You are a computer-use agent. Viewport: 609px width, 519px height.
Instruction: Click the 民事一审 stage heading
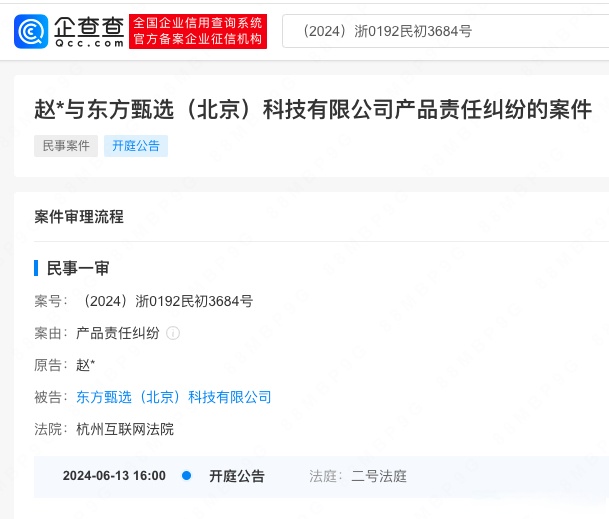pos(78,268)
